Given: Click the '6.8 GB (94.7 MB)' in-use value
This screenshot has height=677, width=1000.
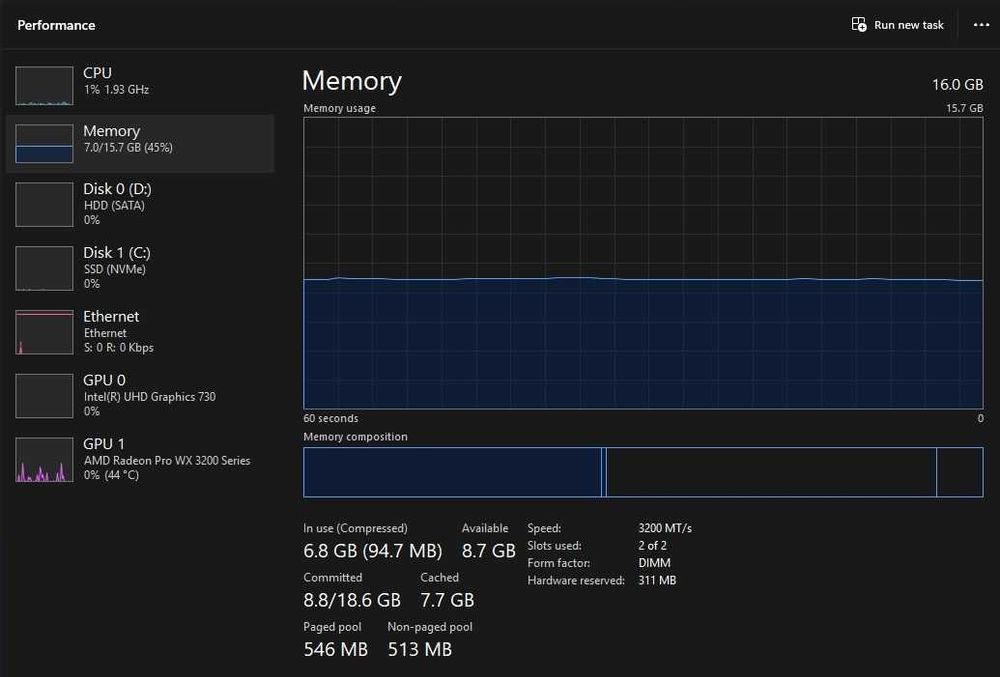Looking at the screenshot, I should (x=372, y=551).
